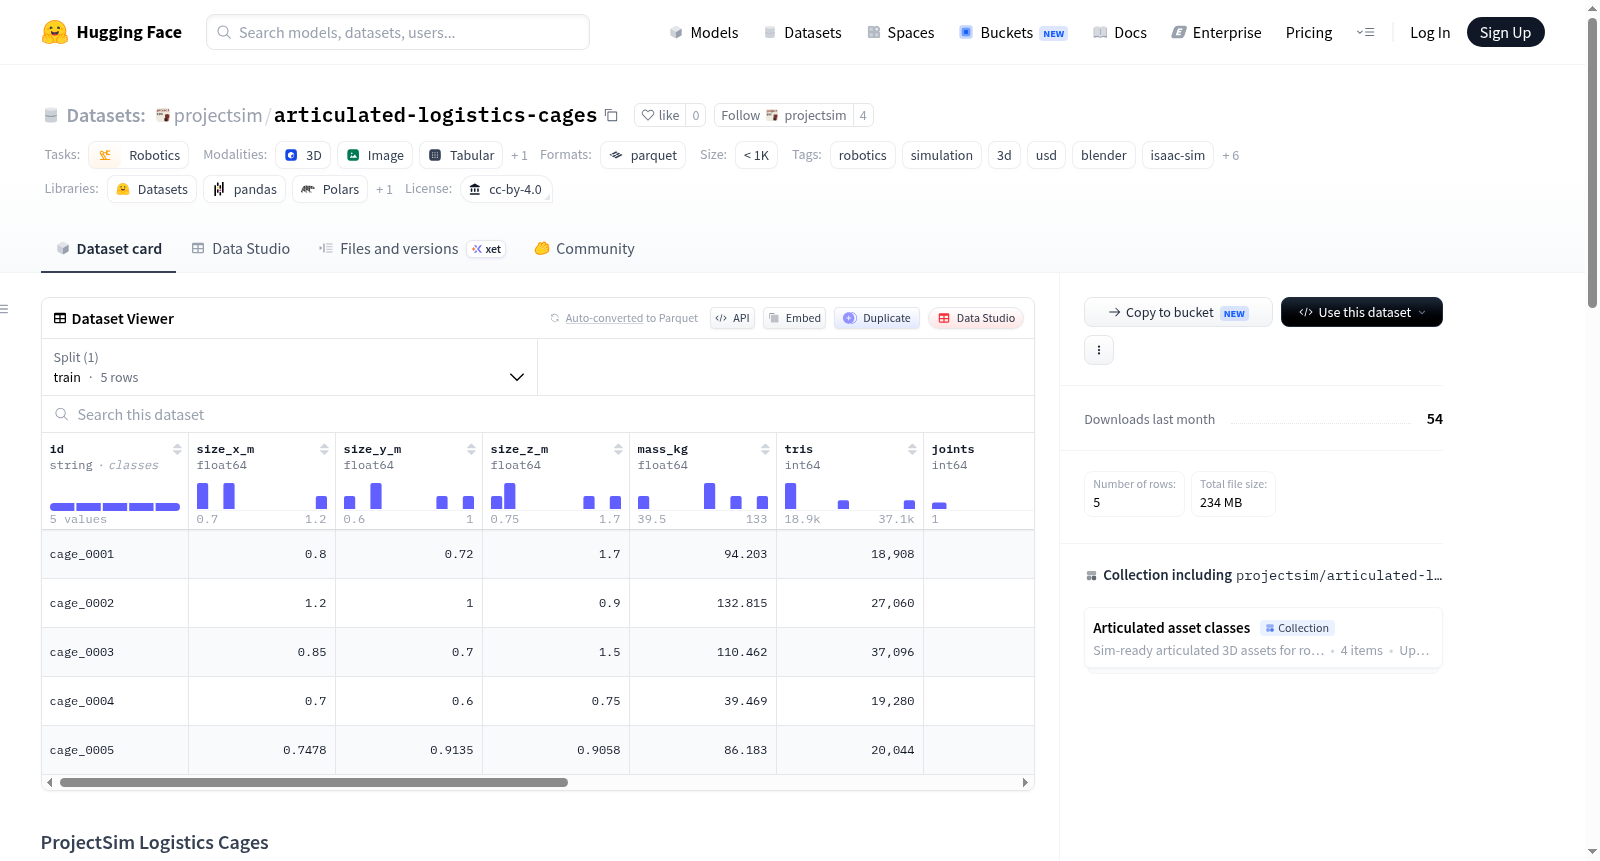Click the mass_kg histogram bar chart
1600x861 pixels.
click(703, 495)
